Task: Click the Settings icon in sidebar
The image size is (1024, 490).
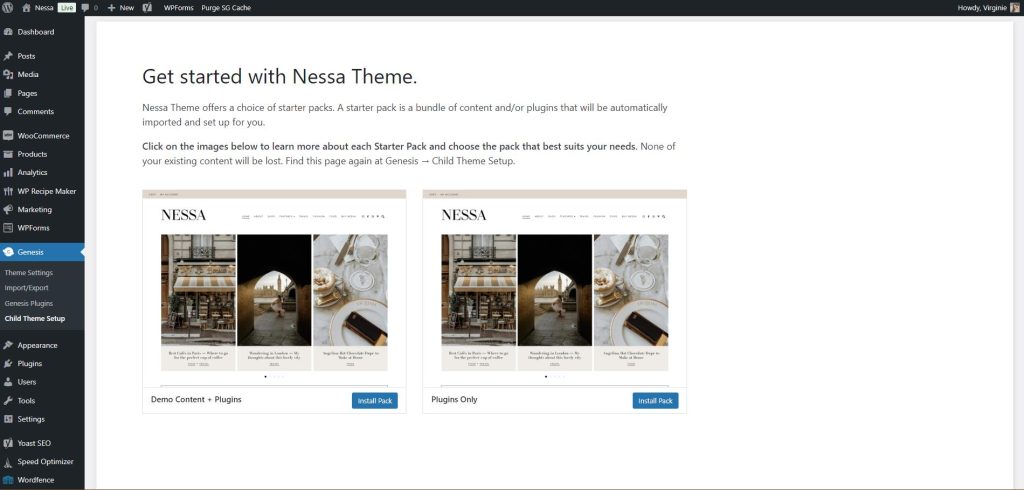Action: [8, 419]
